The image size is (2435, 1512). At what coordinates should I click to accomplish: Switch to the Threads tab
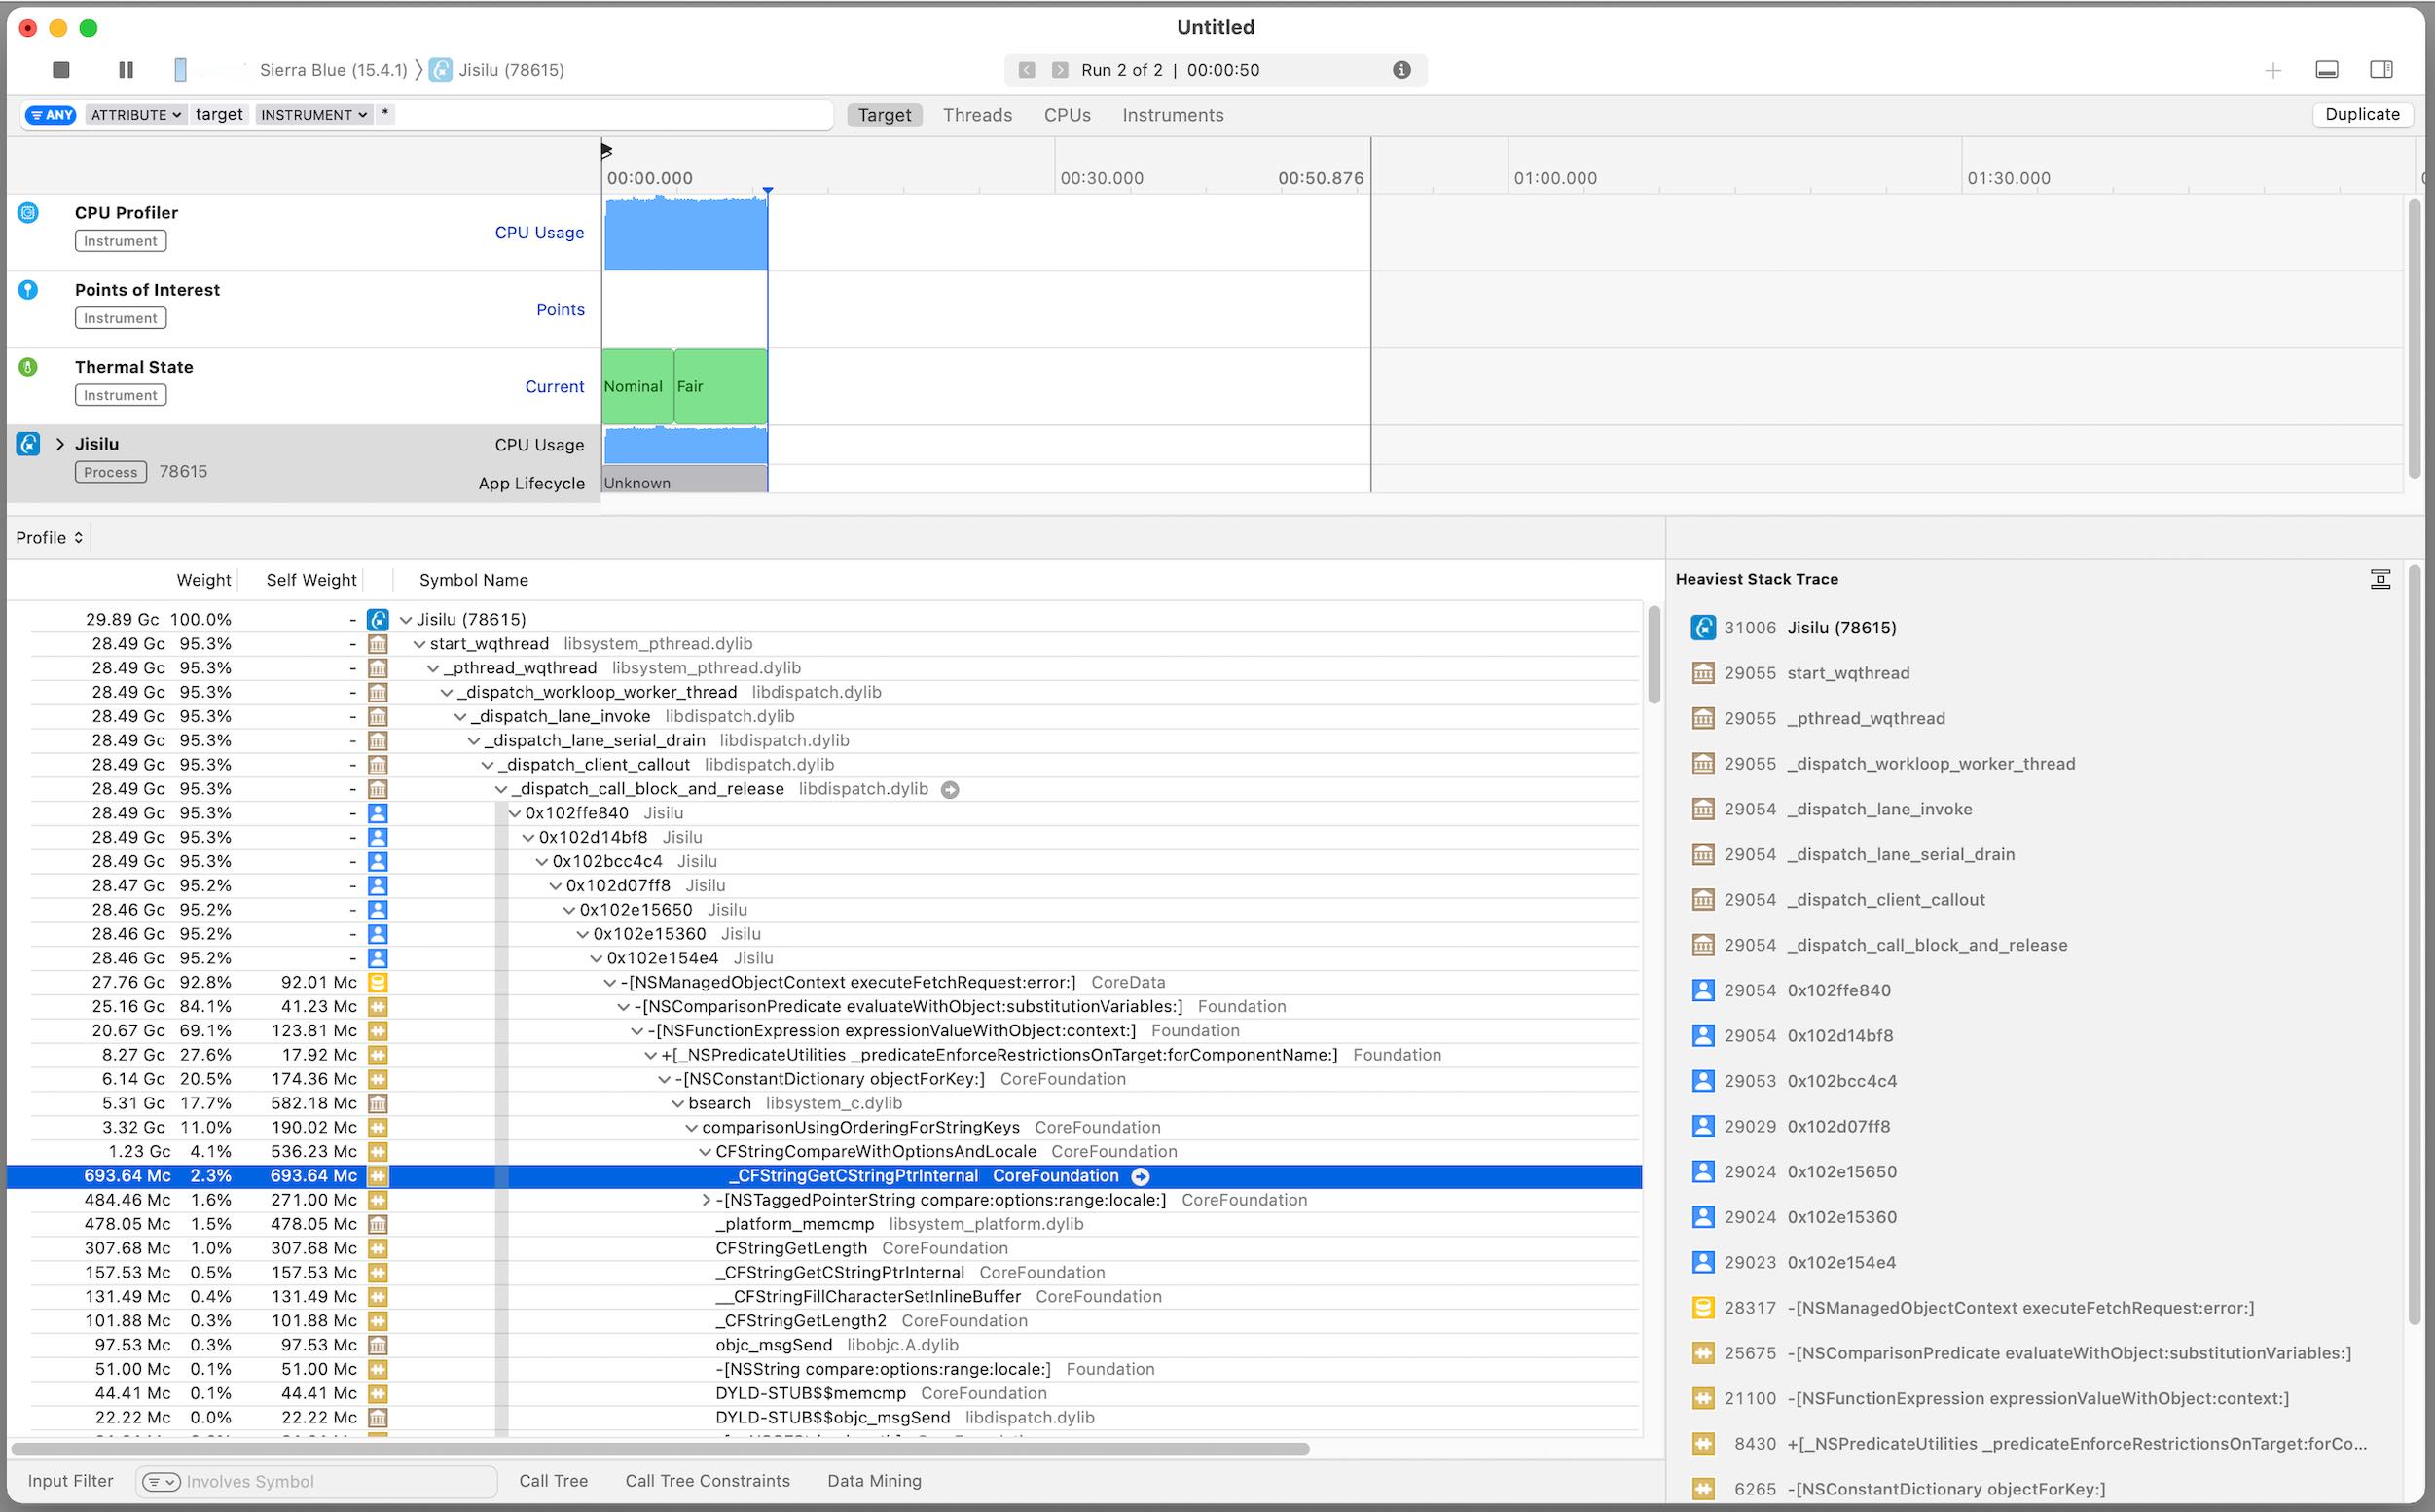[x=977, y=115]
